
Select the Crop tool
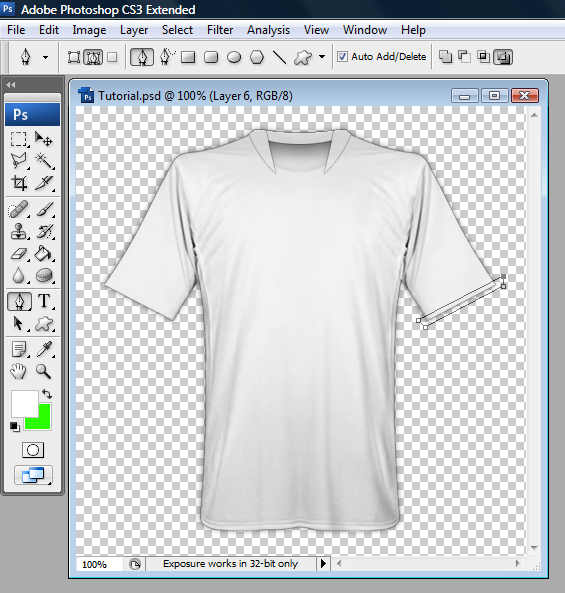19,183
